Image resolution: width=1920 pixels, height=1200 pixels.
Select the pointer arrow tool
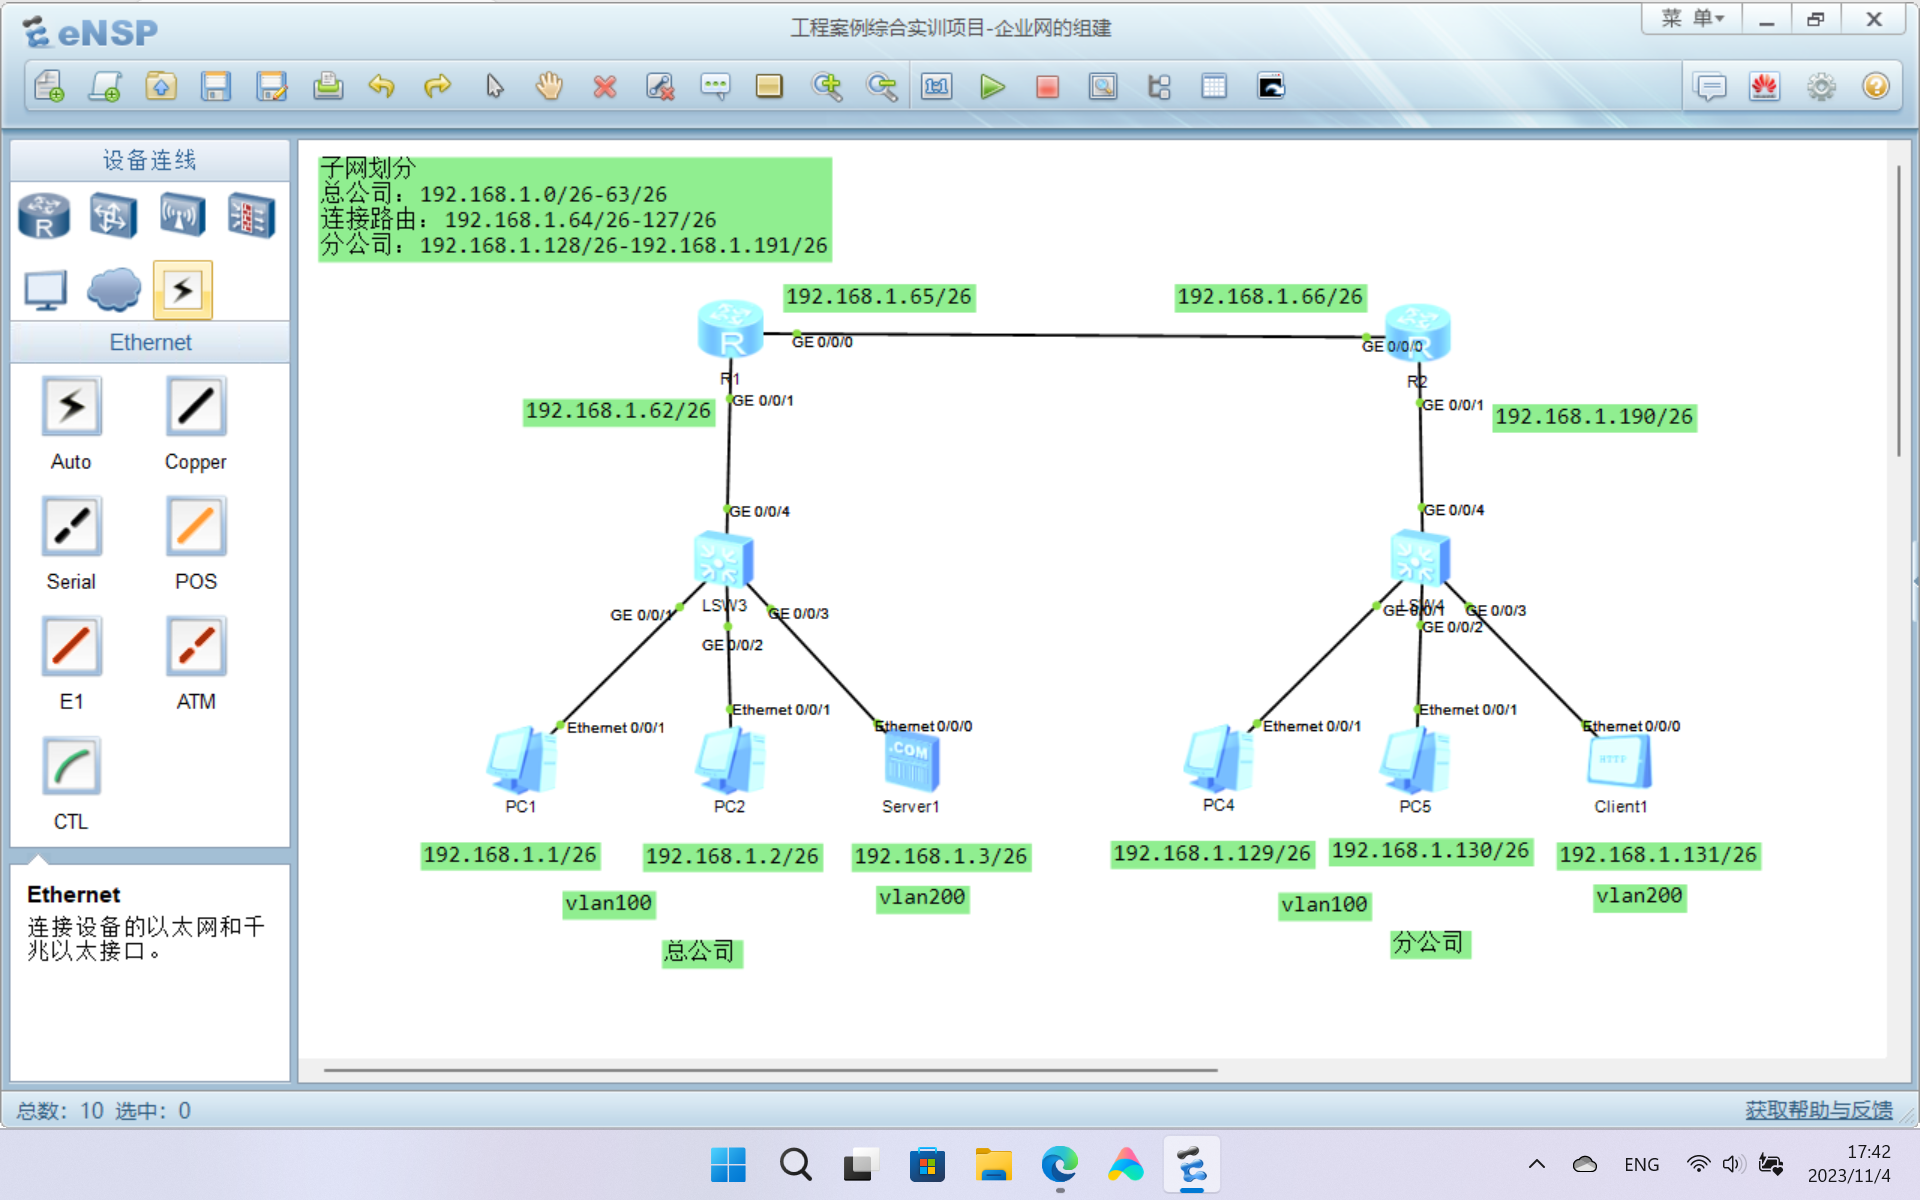[x=494, y=87]
